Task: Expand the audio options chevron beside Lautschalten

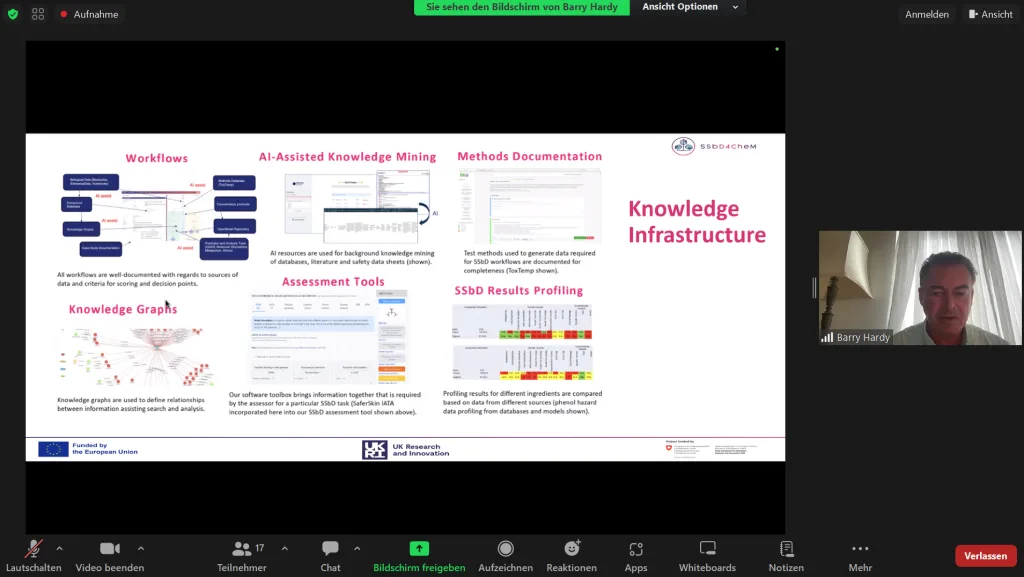Action: (59, 548)
